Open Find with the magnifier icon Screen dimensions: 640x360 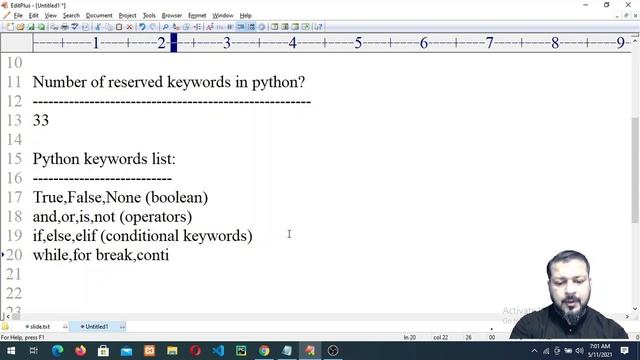165,27
